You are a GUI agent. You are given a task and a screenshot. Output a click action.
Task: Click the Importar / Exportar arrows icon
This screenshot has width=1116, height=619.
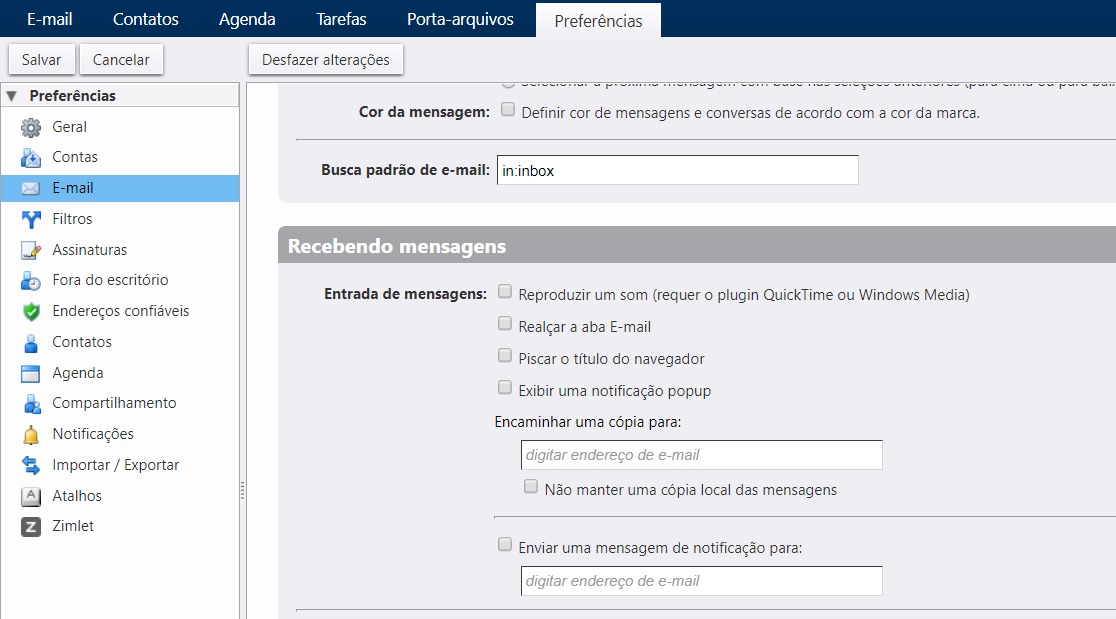pyautogui.click(x=31, y=465)
